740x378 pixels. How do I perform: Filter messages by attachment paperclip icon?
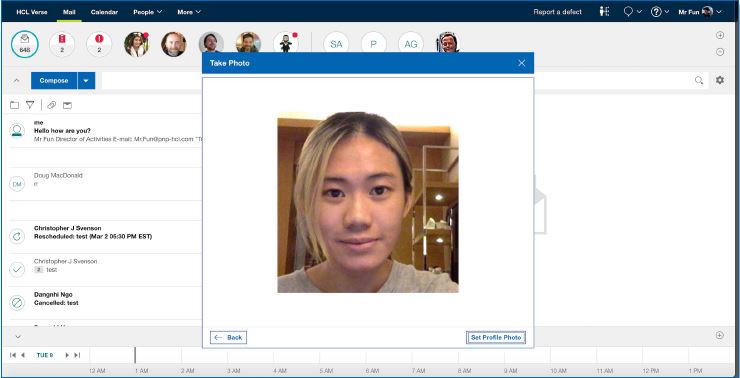[51, 105]
